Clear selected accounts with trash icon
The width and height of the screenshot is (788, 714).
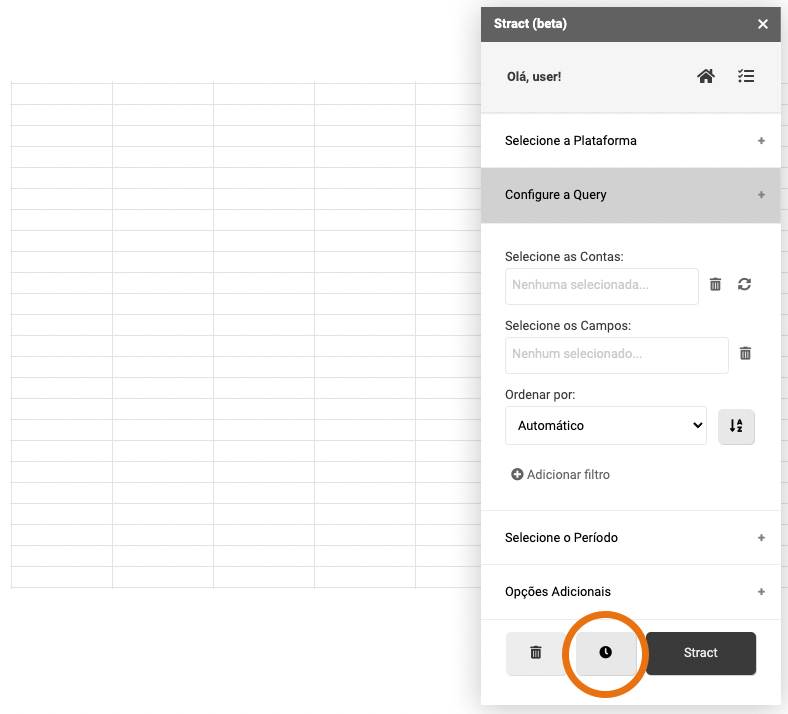click(x=715, y=285)
